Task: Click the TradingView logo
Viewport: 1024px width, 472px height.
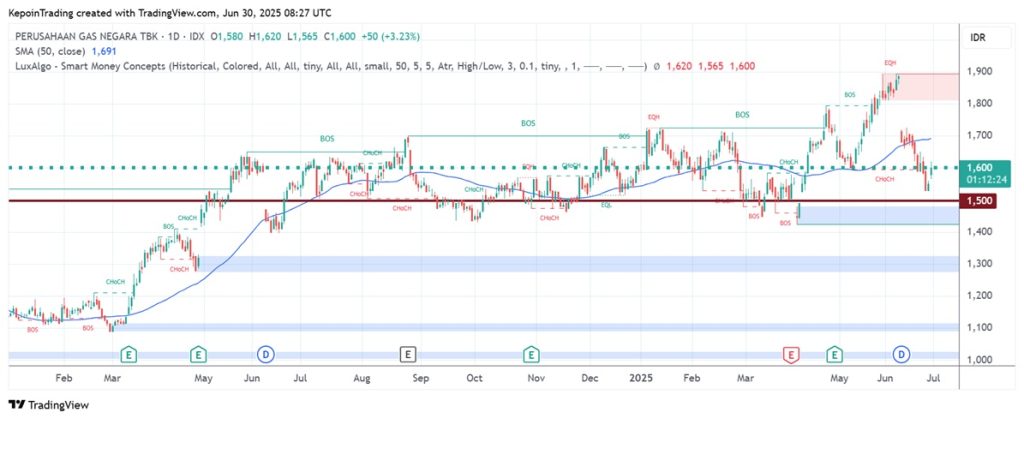Action: (48, 405)
